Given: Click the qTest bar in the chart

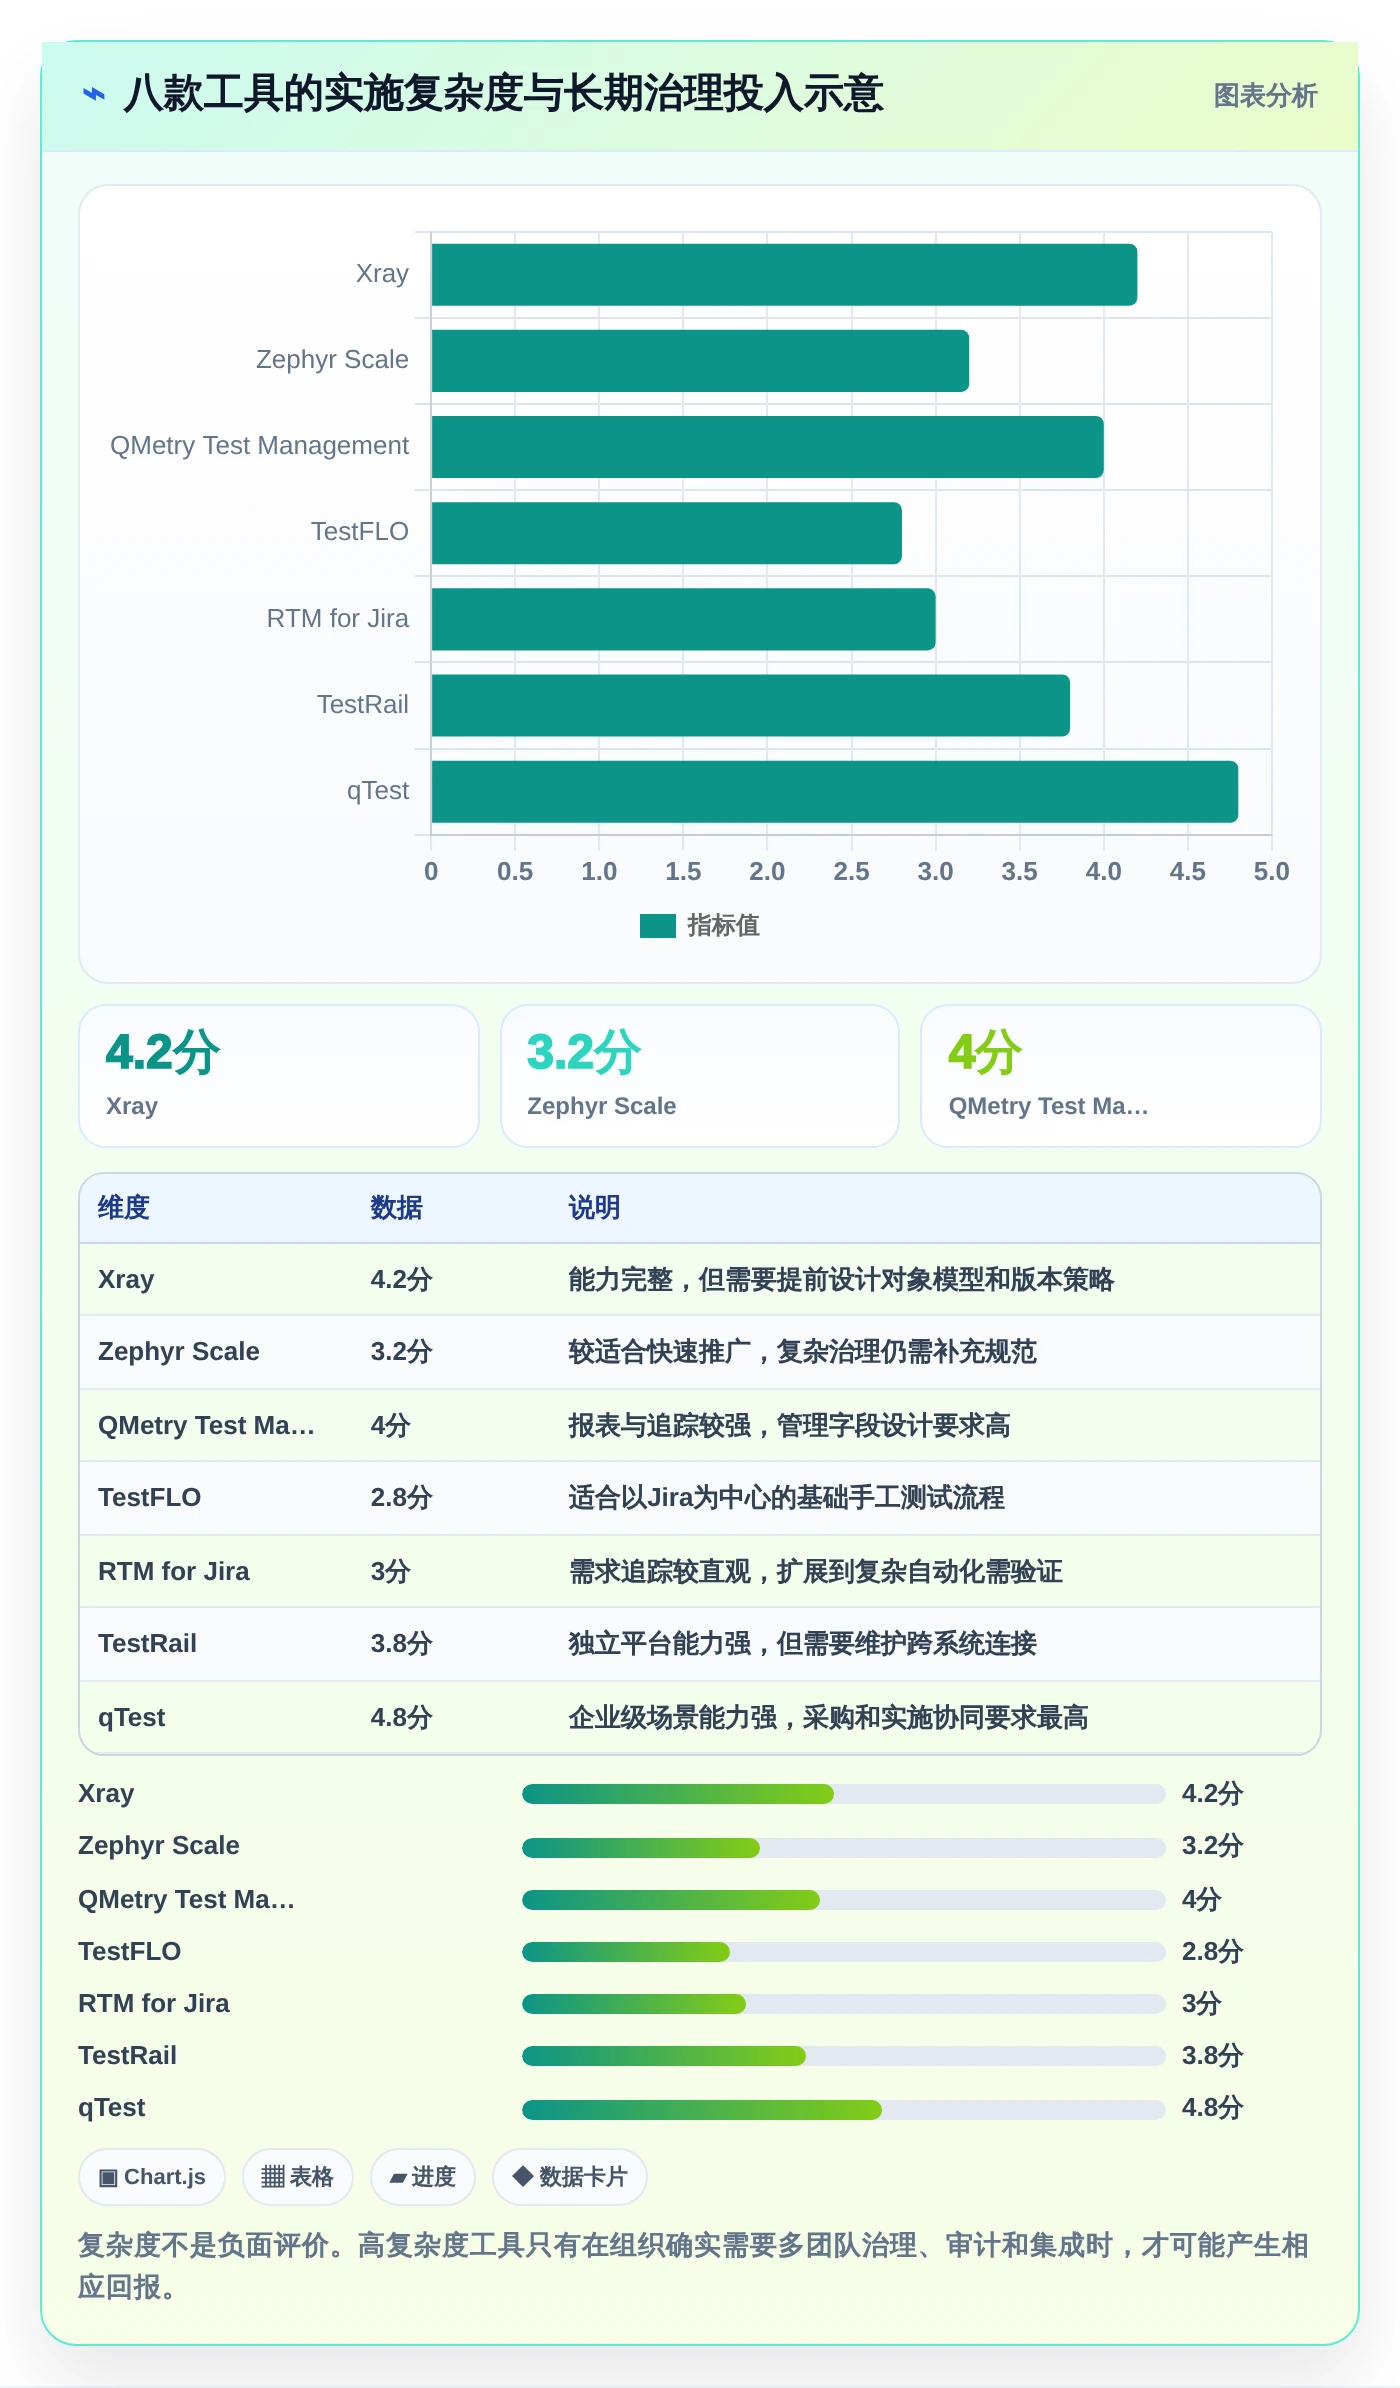Looking at the screenshot, I should click(x=834, y=792).
